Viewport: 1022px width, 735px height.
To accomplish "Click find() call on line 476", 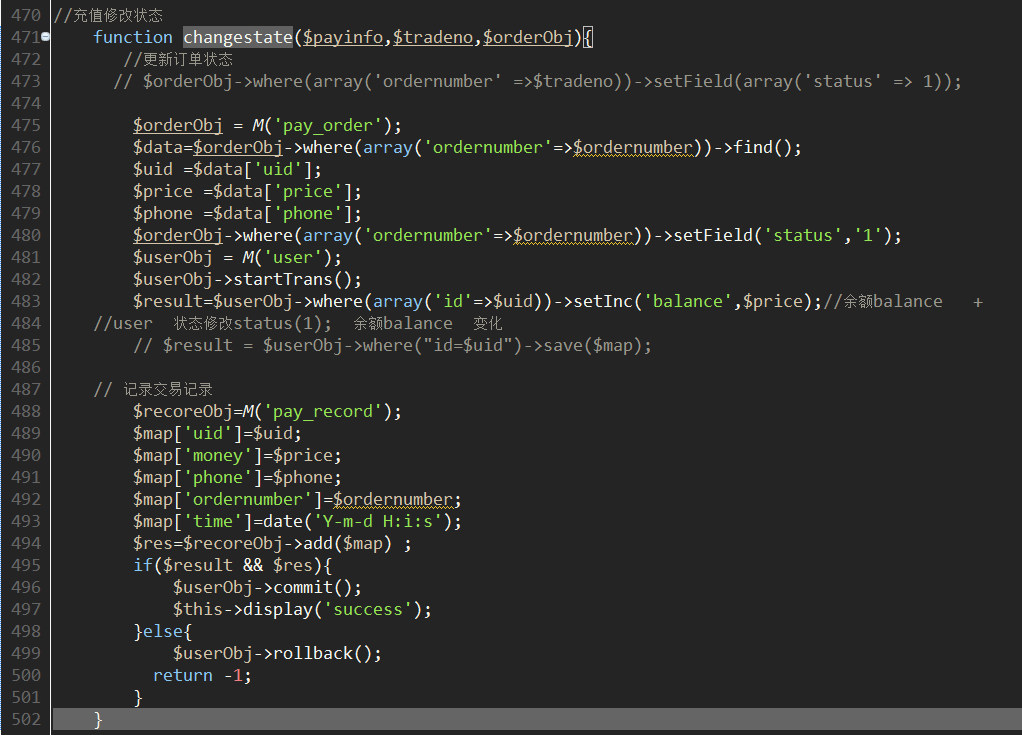I will (763, 147).
